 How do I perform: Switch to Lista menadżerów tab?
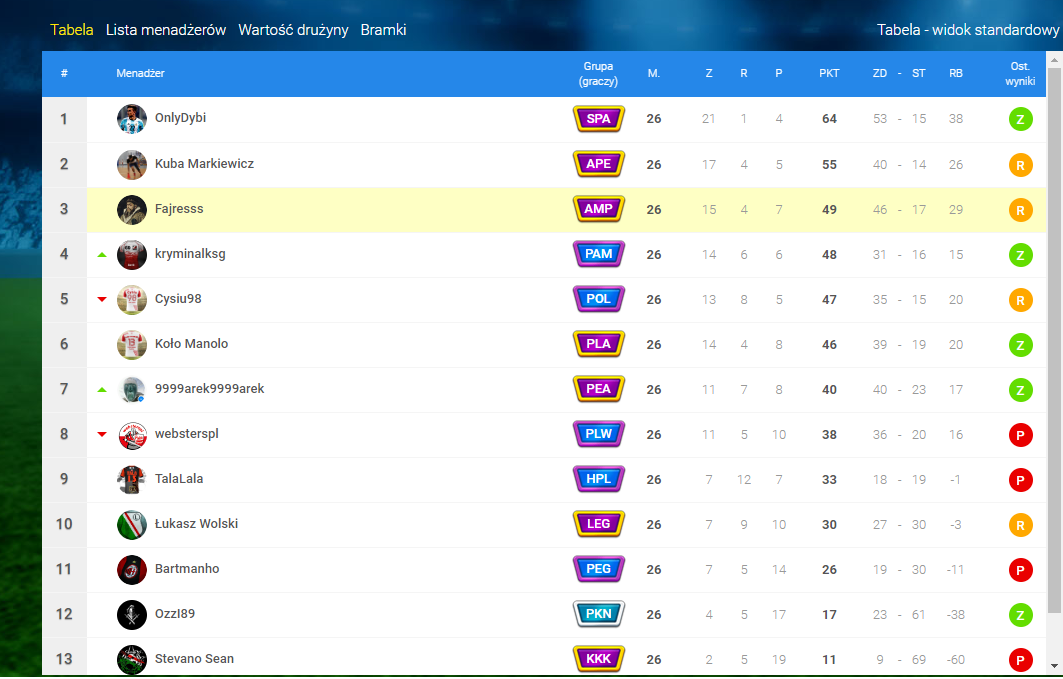[x=166, y=30]
